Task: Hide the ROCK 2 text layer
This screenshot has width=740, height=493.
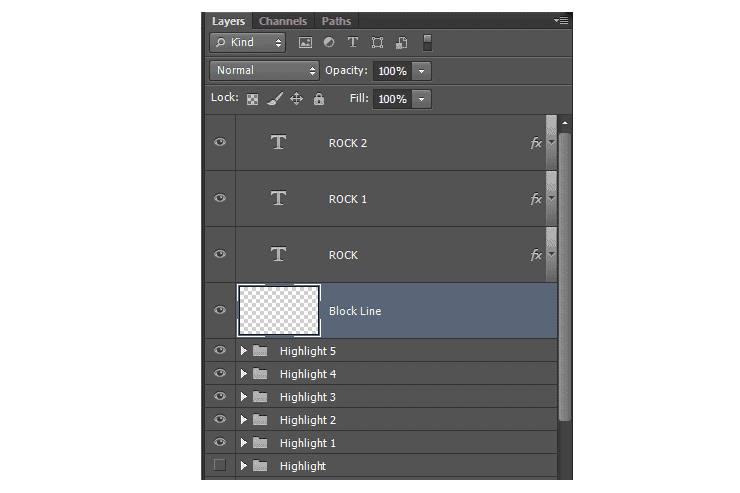Action: [220, 142]
